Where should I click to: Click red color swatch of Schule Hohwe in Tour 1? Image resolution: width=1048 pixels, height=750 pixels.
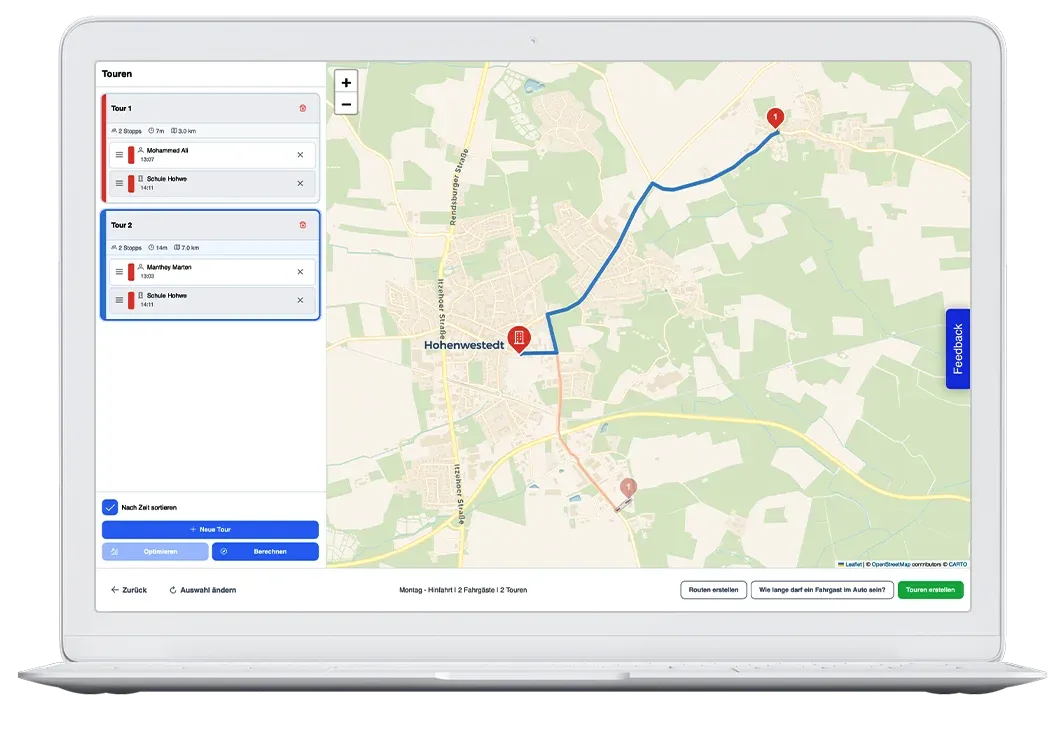pyautogui.click(x=131, y=183)
